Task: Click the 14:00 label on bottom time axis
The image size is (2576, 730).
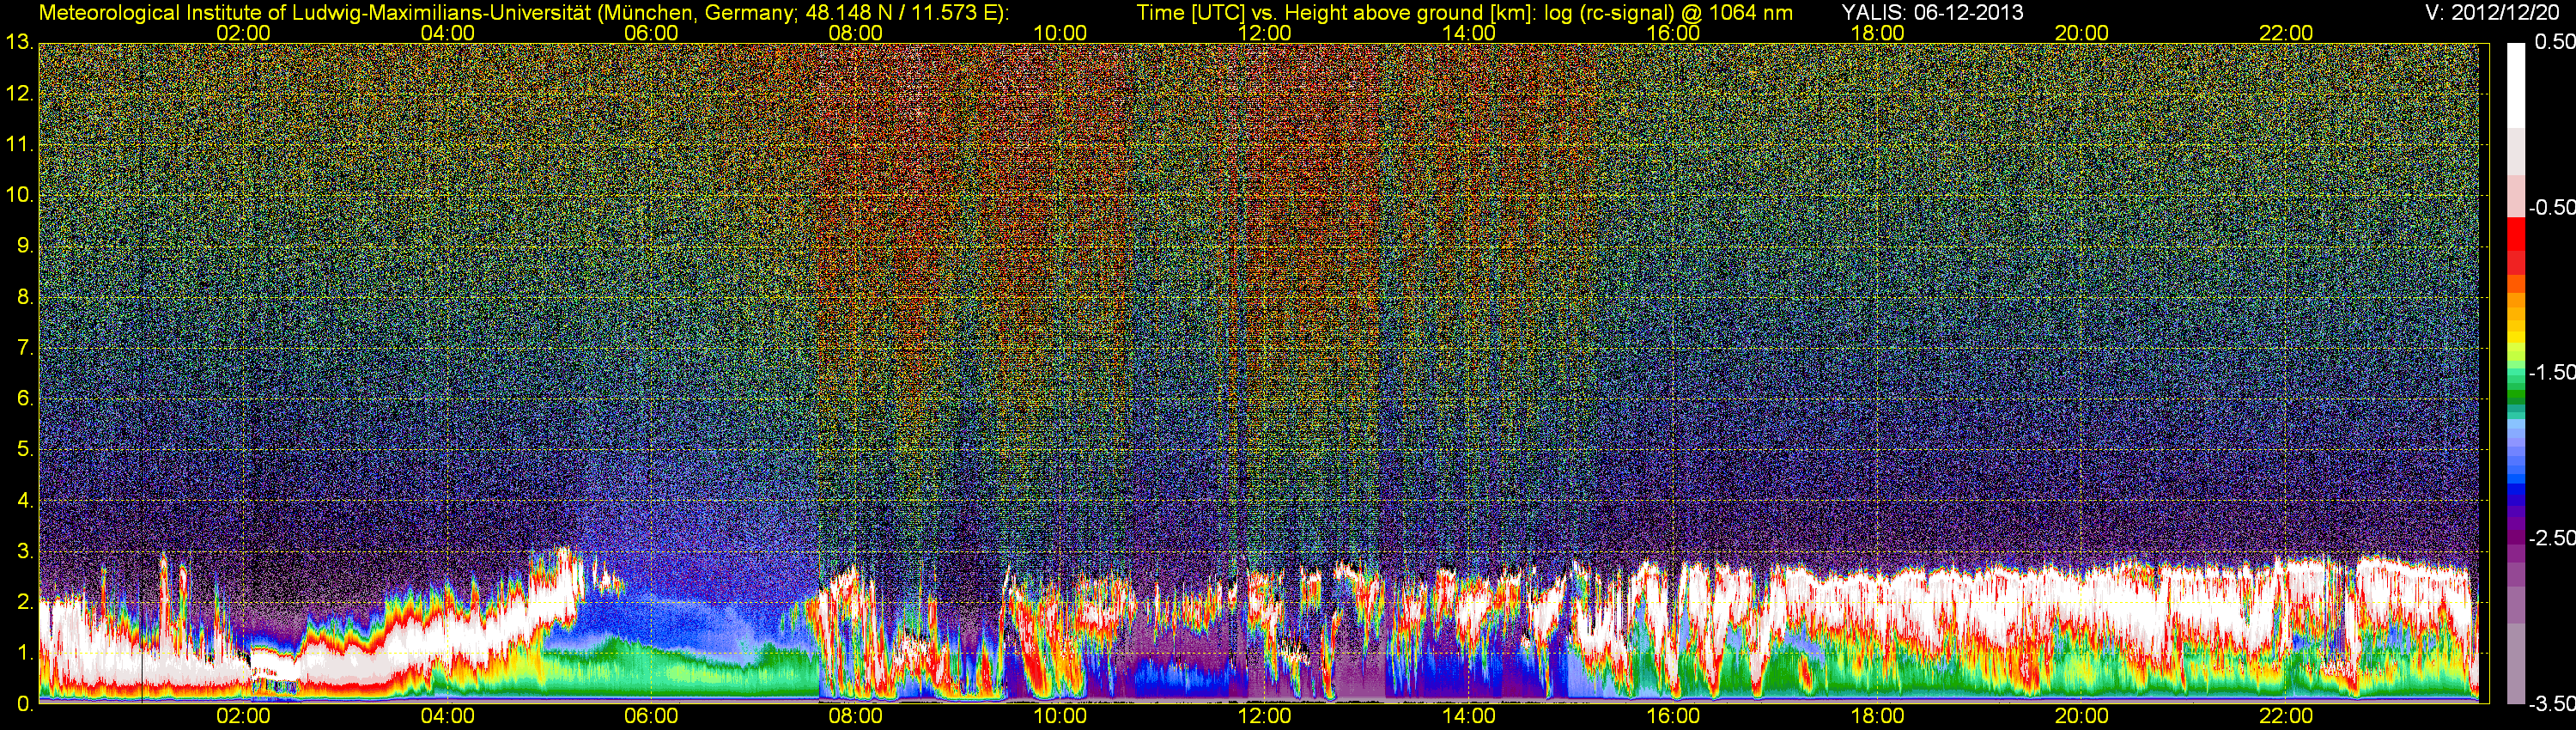Action: point(1469,716)
